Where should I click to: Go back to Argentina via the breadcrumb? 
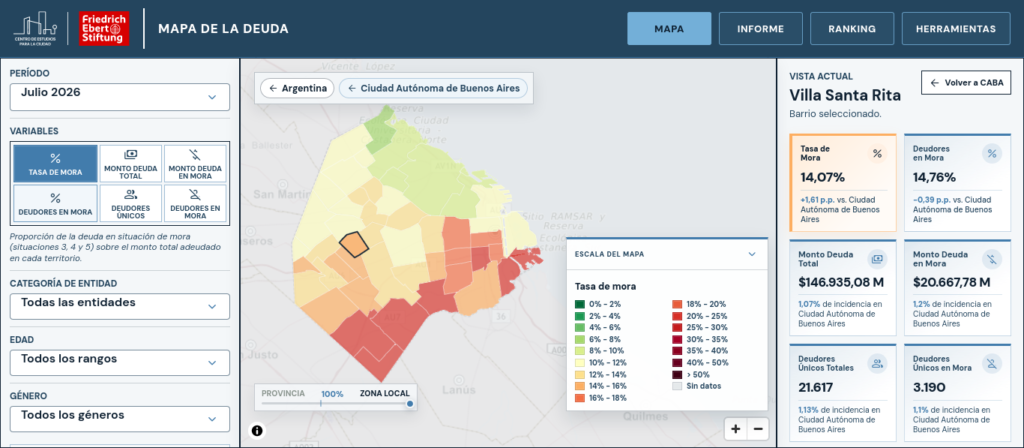pyautogui.click(x=298, y=88)
